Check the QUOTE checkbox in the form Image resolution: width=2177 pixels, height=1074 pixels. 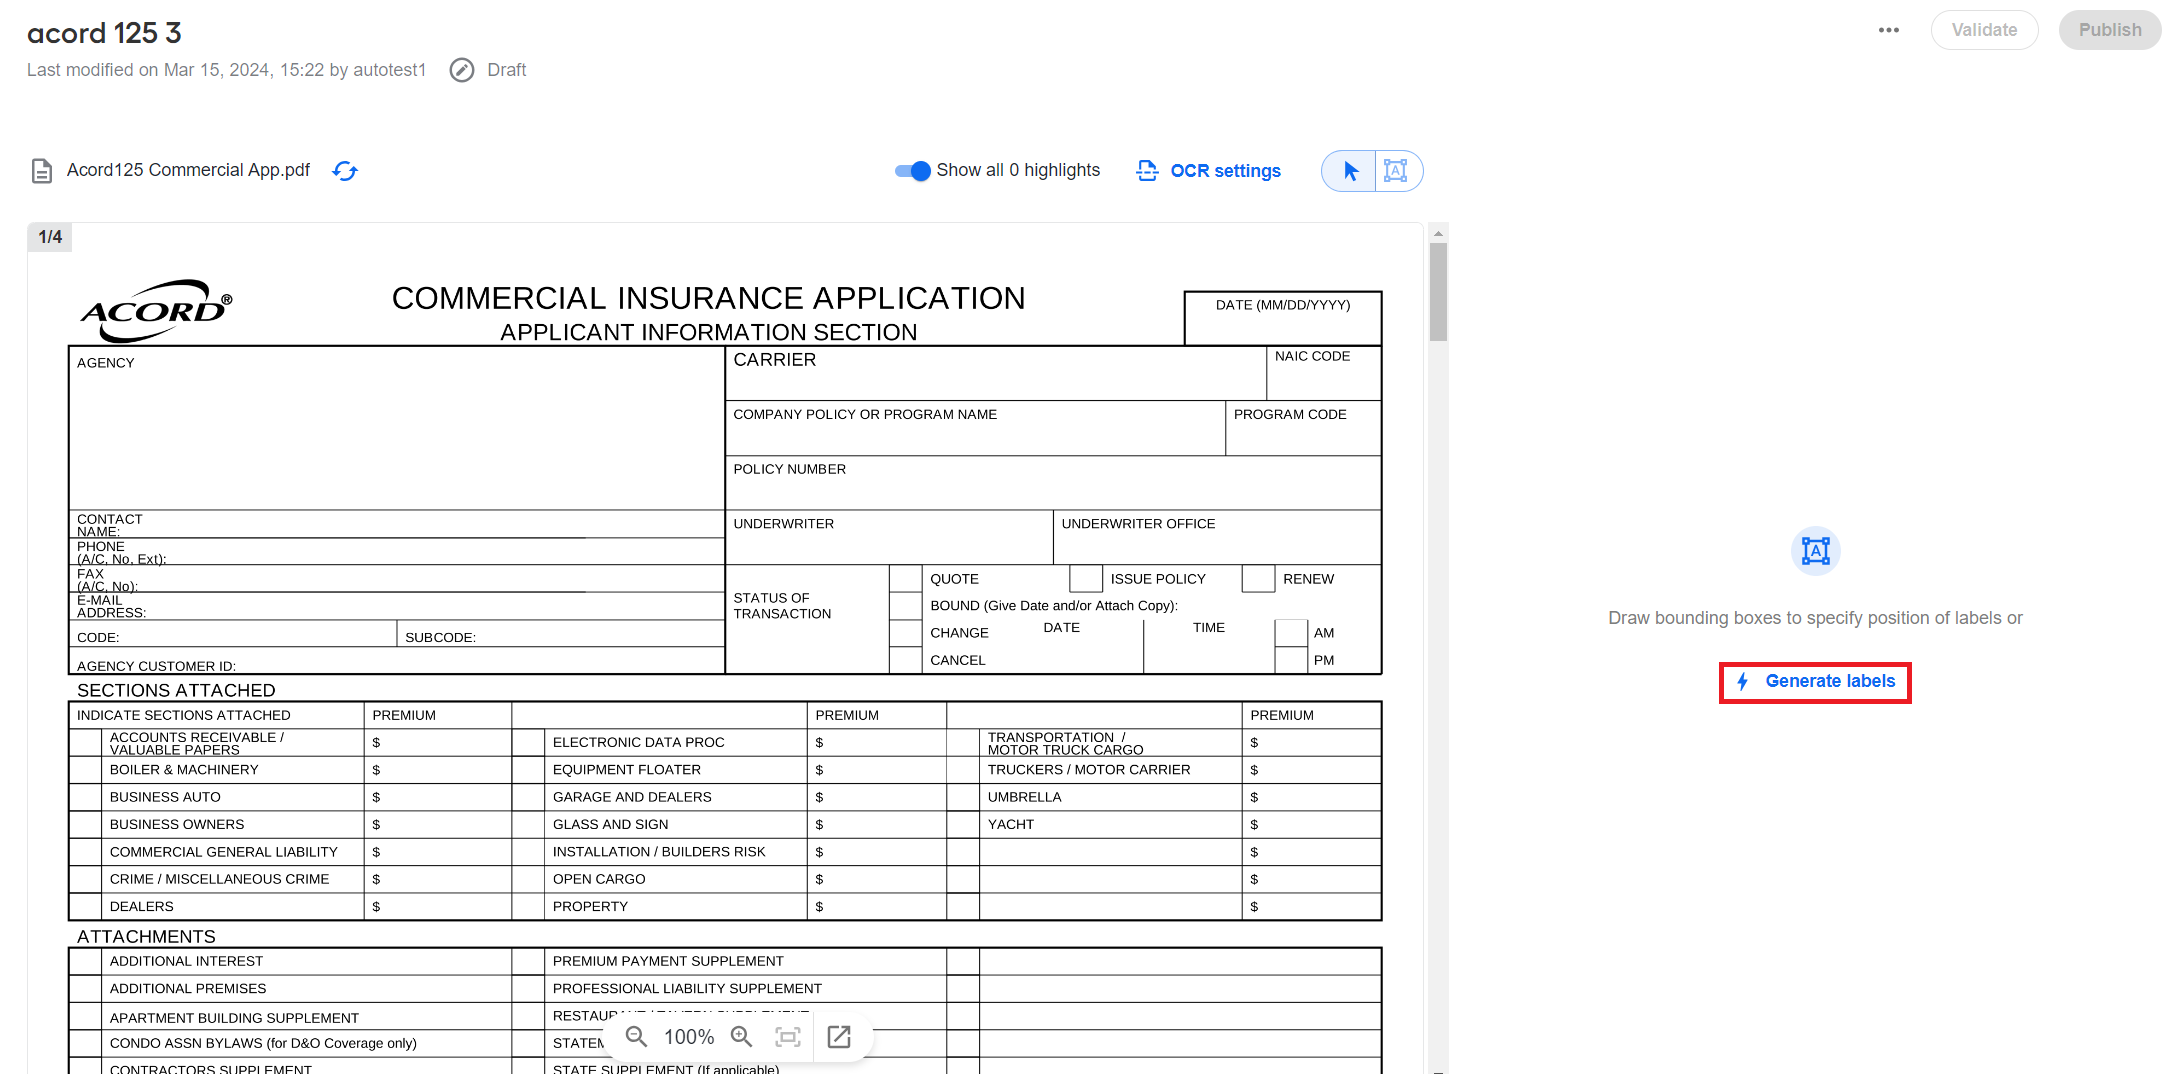906,579
